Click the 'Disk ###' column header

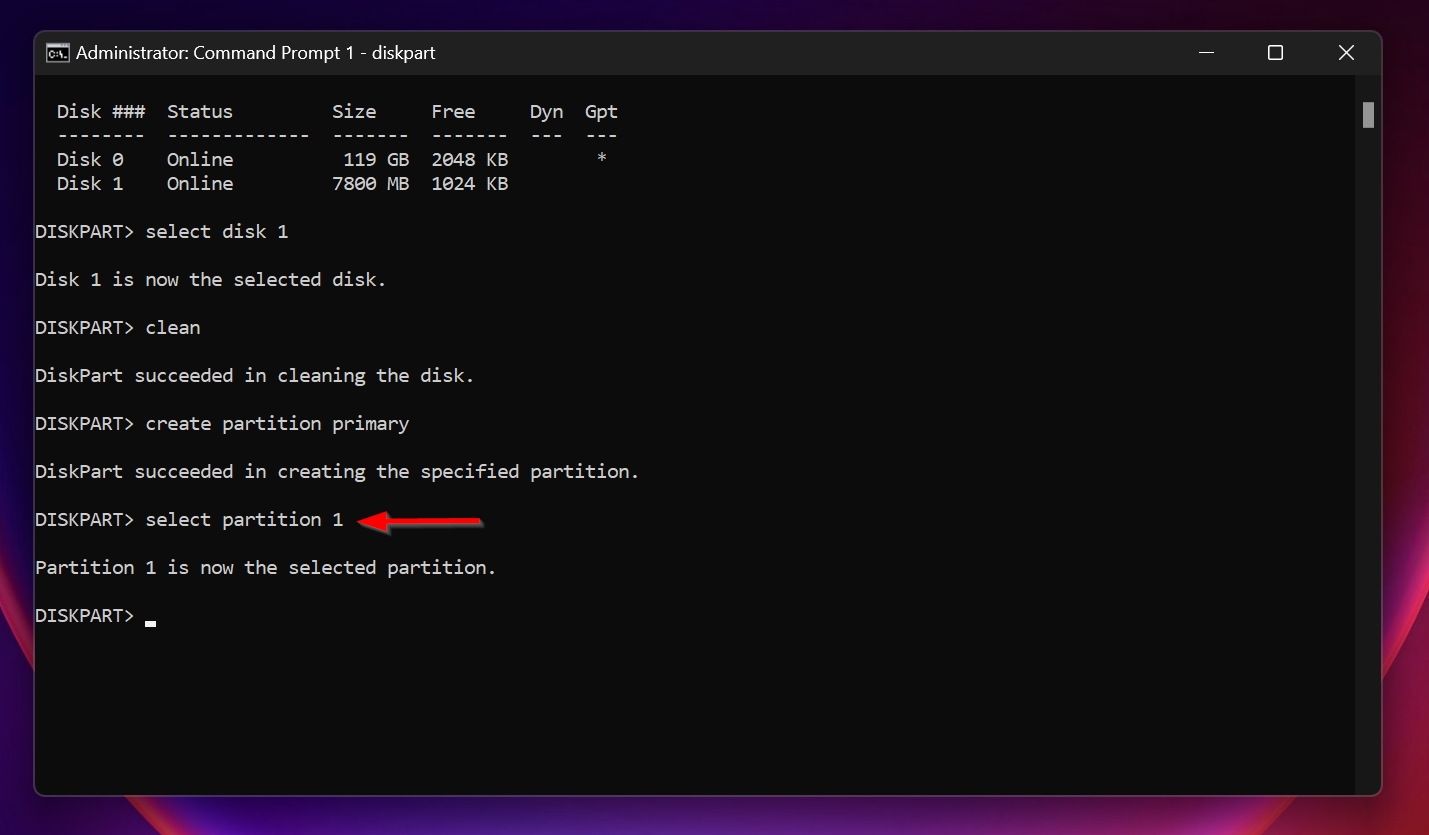[101, 112]
